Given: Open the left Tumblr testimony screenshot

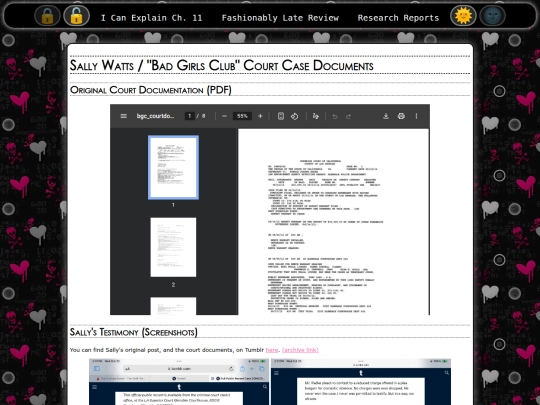Looking at the screenshot, I should [x=179, y=382].
